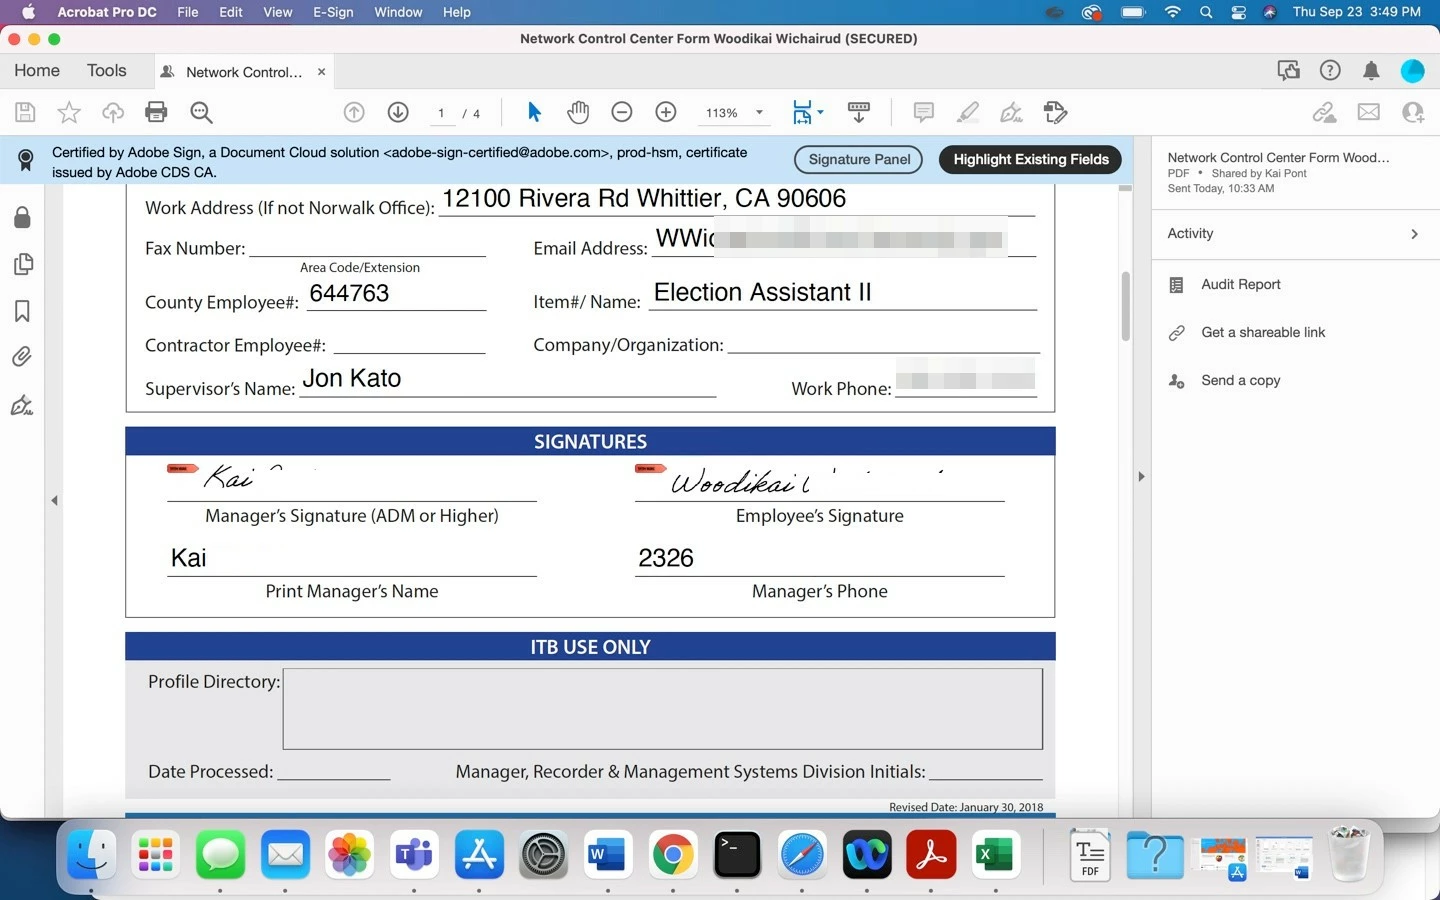Close the Network Control document tab
The image size is (1440, 900).
[321, 72]
